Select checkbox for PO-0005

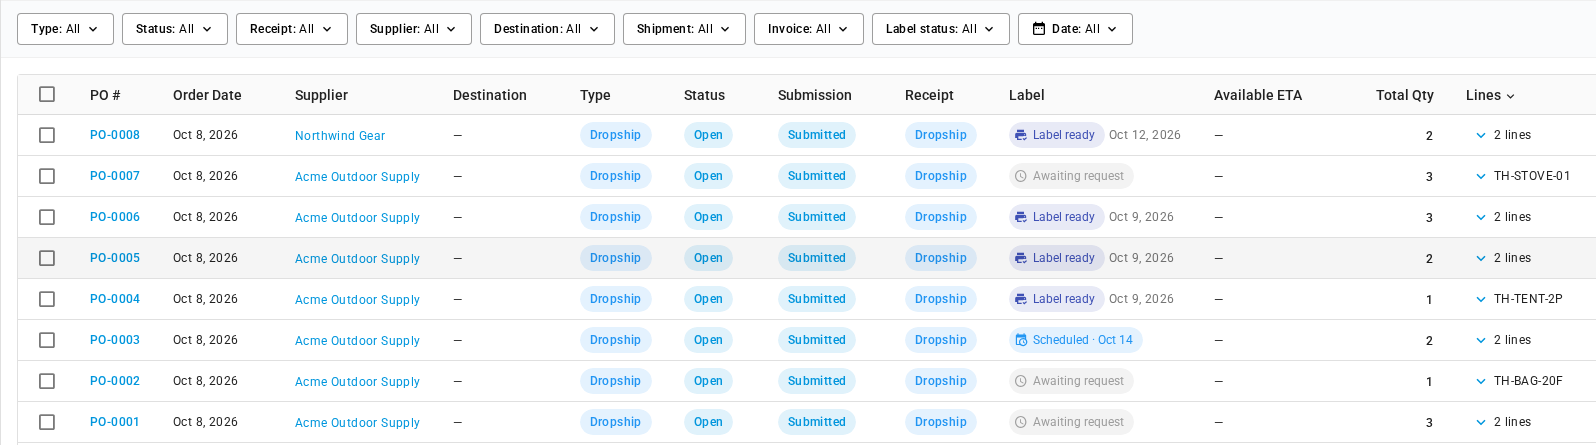[x=47, y=258]
